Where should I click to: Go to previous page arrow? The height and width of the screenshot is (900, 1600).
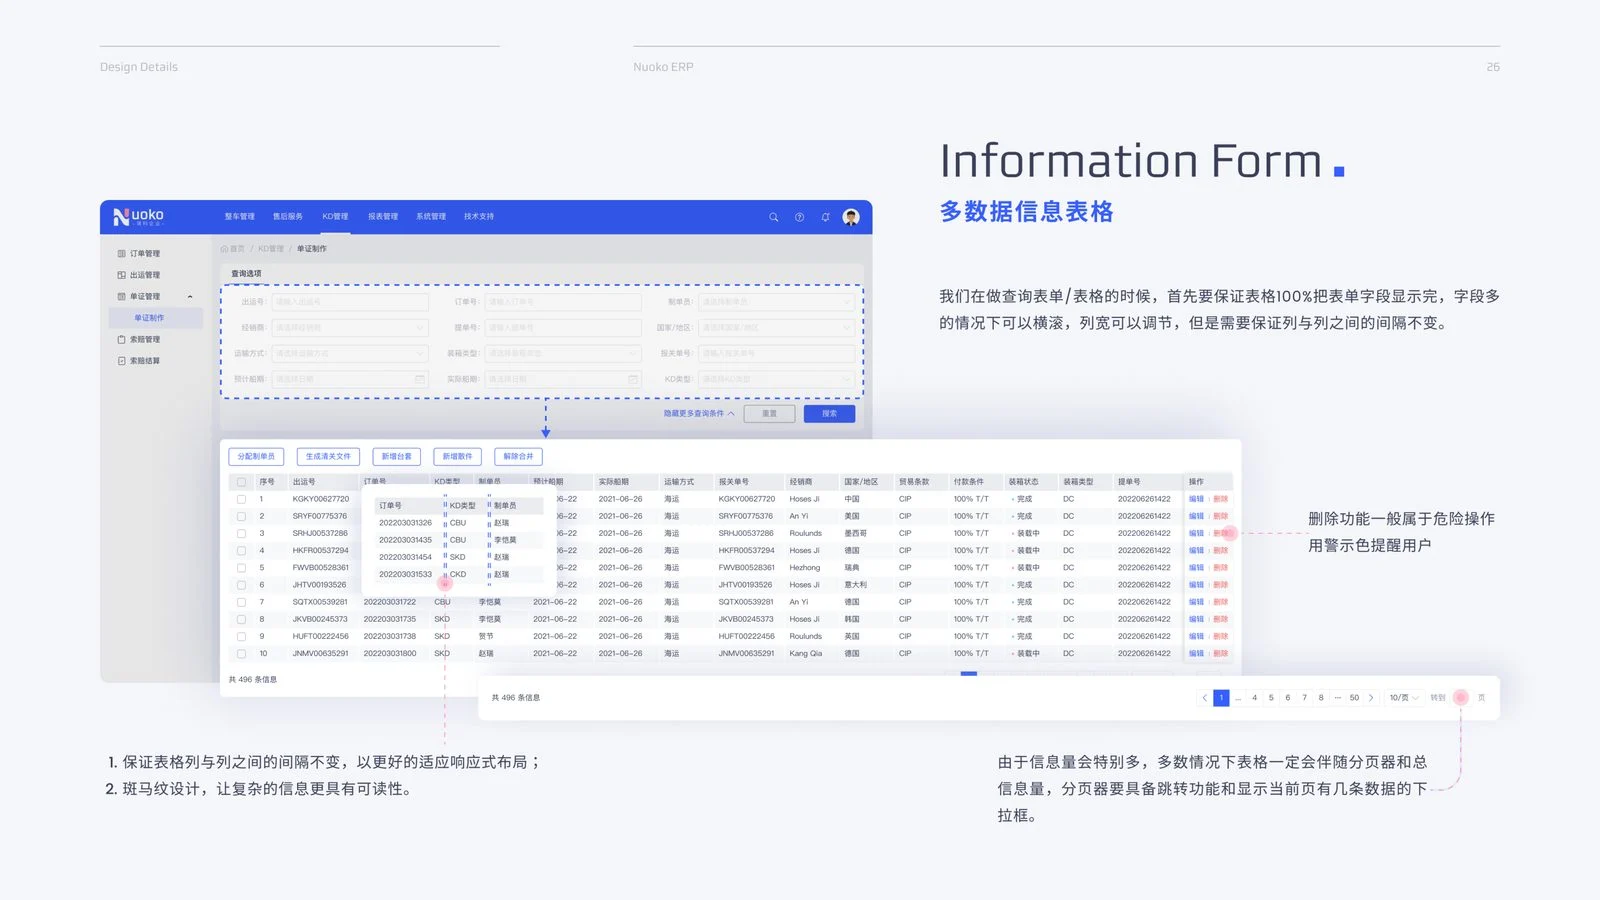point(1204,698)
